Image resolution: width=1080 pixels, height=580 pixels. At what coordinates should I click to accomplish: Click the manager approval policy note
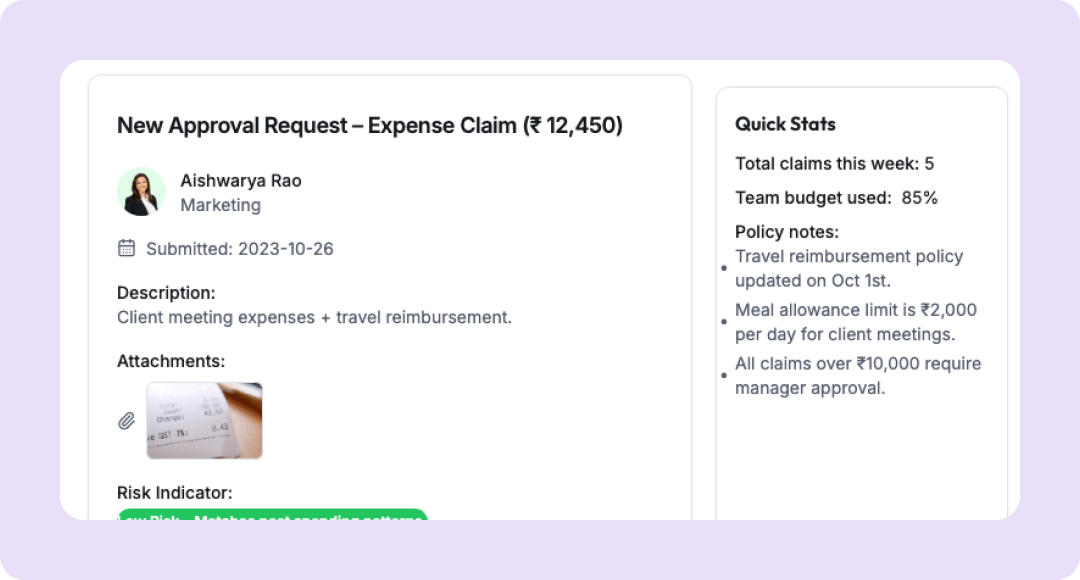tap(857, 375)
